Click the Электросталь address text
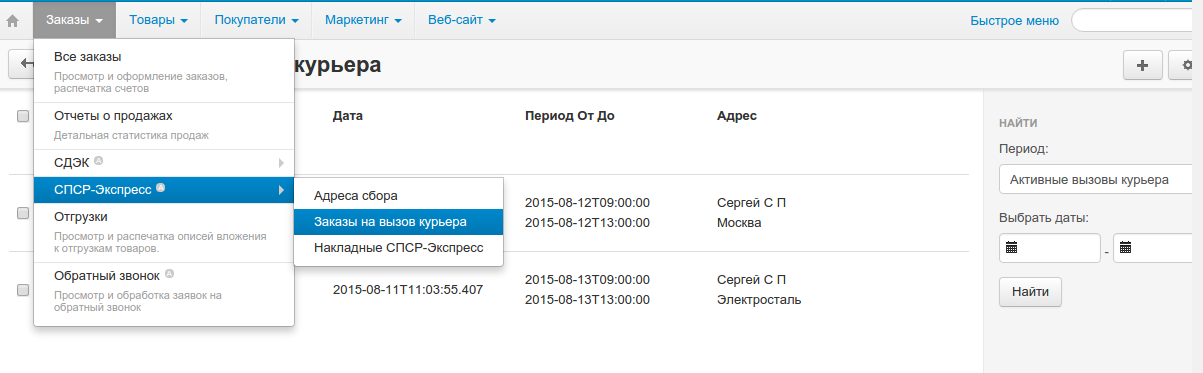The width and height of the screenshot is (1203, 373). (x=759, y=300)
